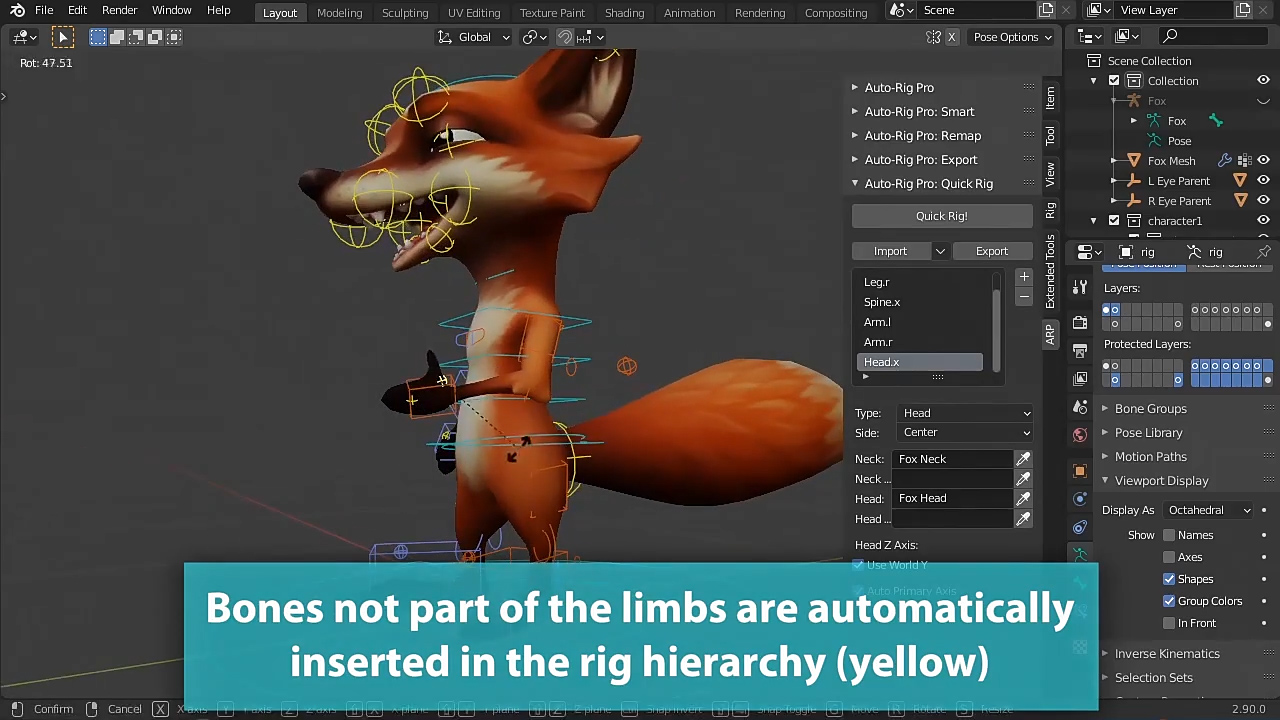Enable the In Front checkbox
The image size is (1280, 720).
click(1169, 623)
